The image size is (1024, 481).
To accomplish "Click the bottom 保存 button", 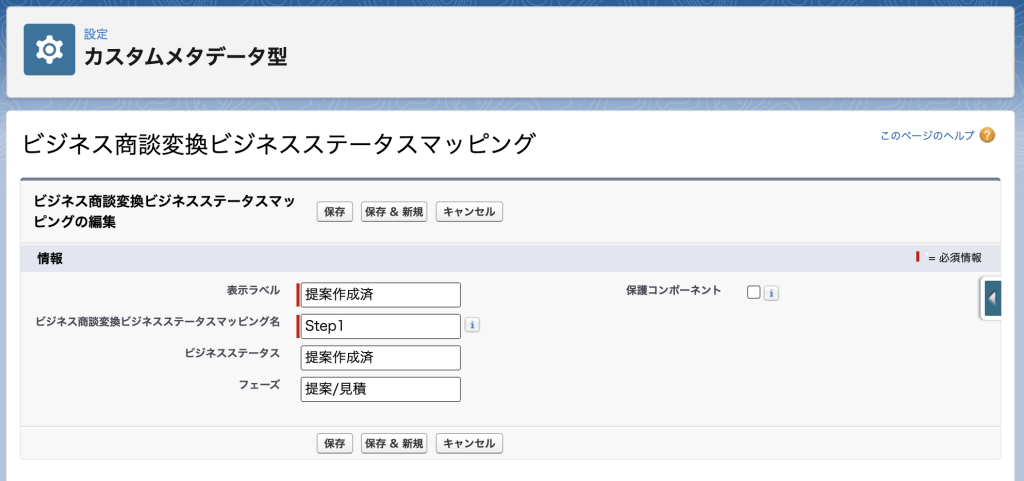I will point(335,443).
